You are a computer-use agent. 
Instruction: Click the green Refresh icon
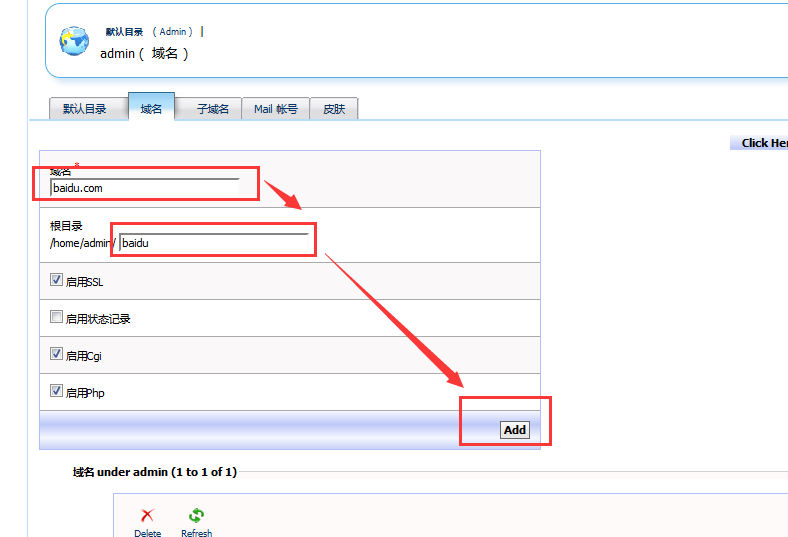point(196,516)
